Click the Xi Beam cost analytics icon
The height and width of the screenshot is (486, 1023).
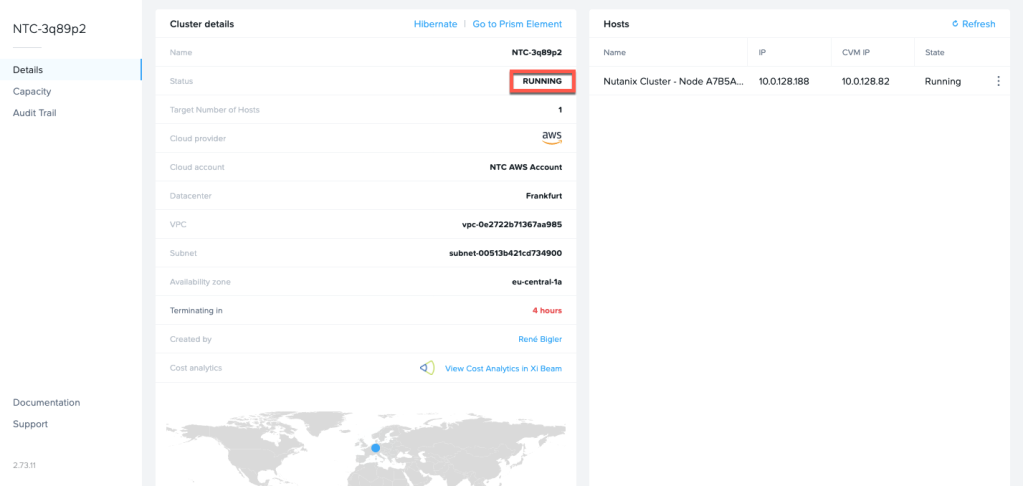tap(427, 368)
